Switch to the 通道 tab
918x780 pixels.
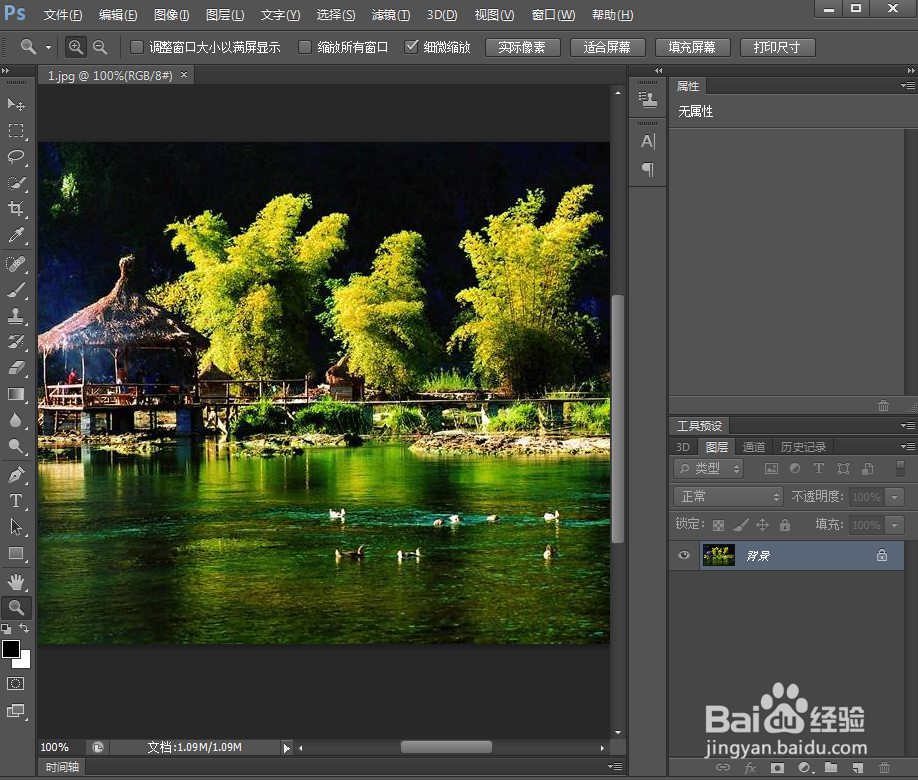(753, 447)
